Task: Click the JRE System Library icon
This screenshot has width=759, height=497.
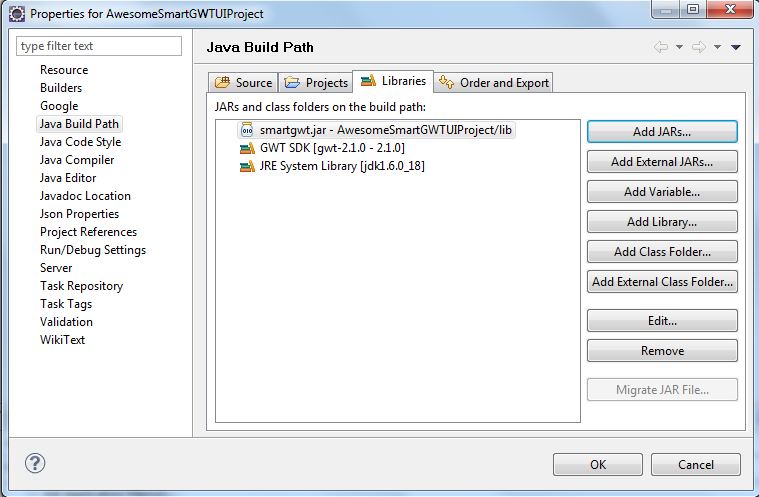Action: pos(247,166)
